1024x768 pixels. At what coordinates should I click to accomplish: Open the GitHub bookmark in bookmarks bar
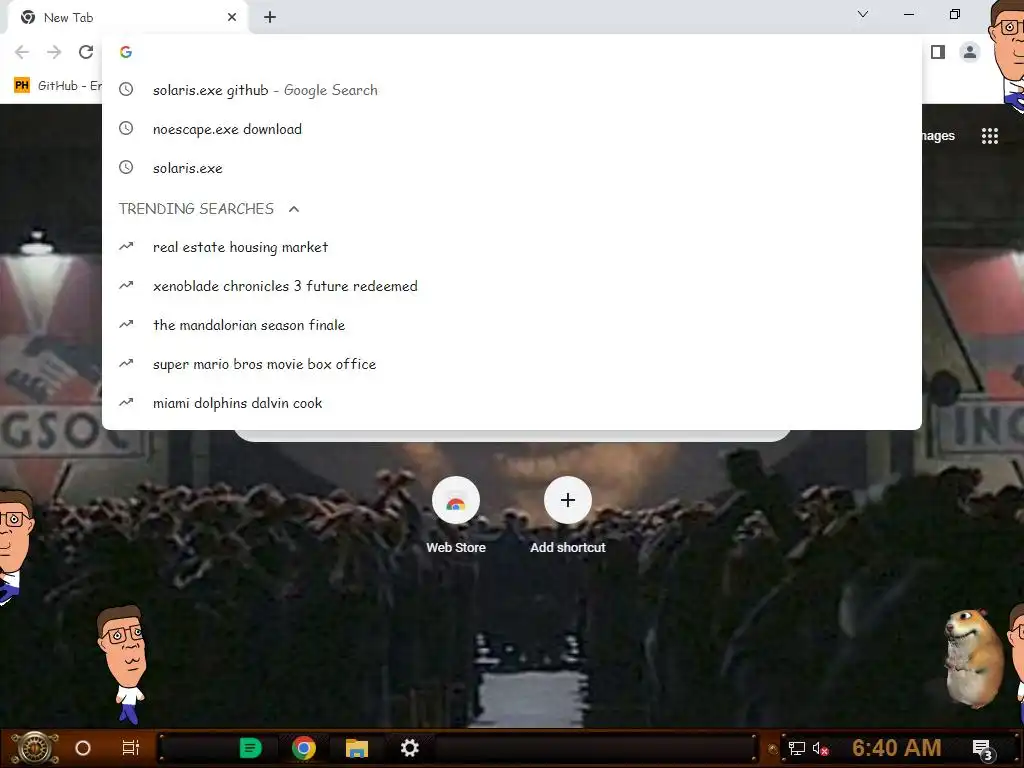pyautogui.click(x=57, y=86)
